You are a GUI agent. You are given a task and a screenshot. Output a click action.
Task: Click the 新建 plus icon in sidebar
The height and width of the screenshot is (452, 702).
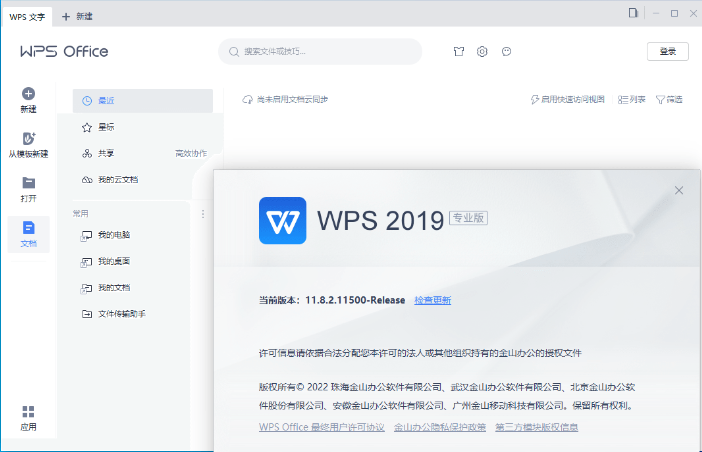coord(28,94)
